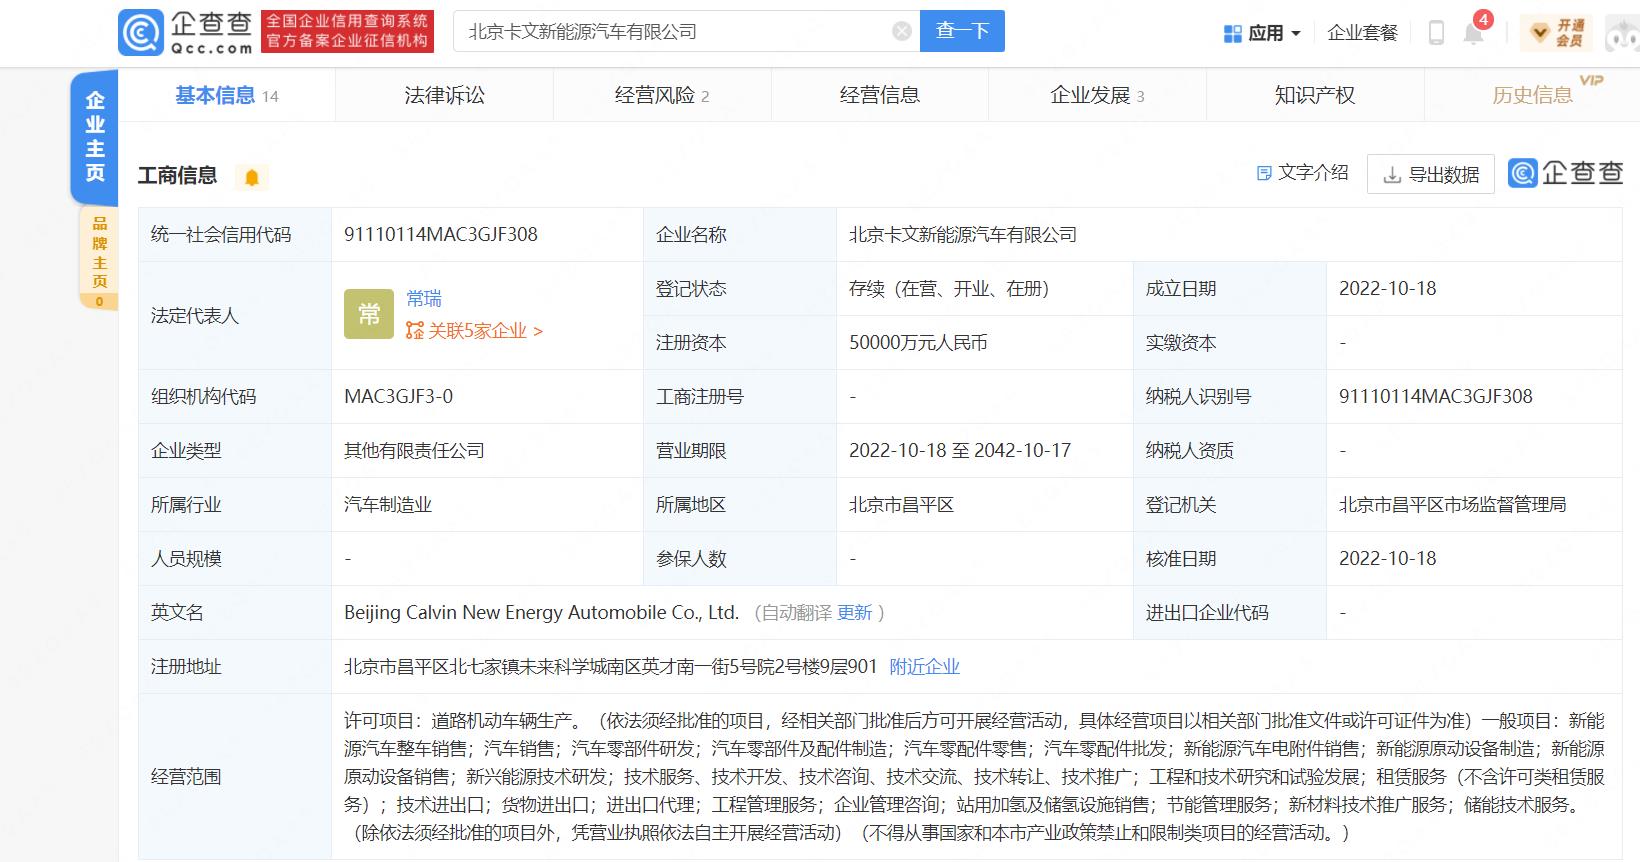The height and width of the screenshot is (862, 1640).
Task: Open the 经营风险 tab
Action: point(661,96)
